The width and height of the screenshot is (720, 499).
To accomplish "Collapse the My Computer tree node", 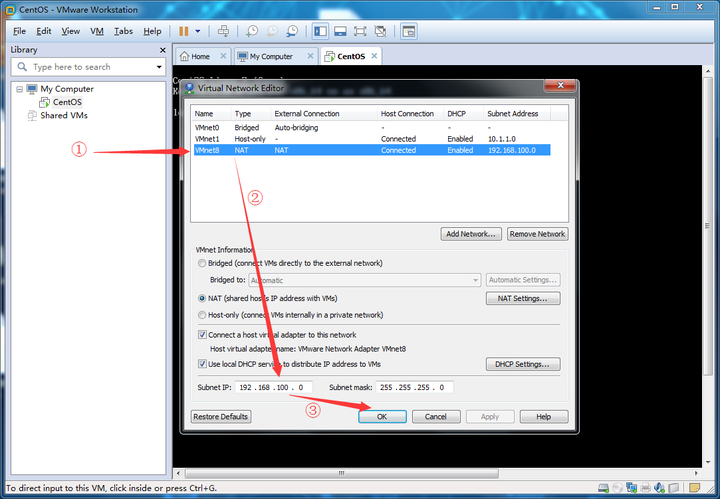I will pyautogui.click(x=19, y=89).
